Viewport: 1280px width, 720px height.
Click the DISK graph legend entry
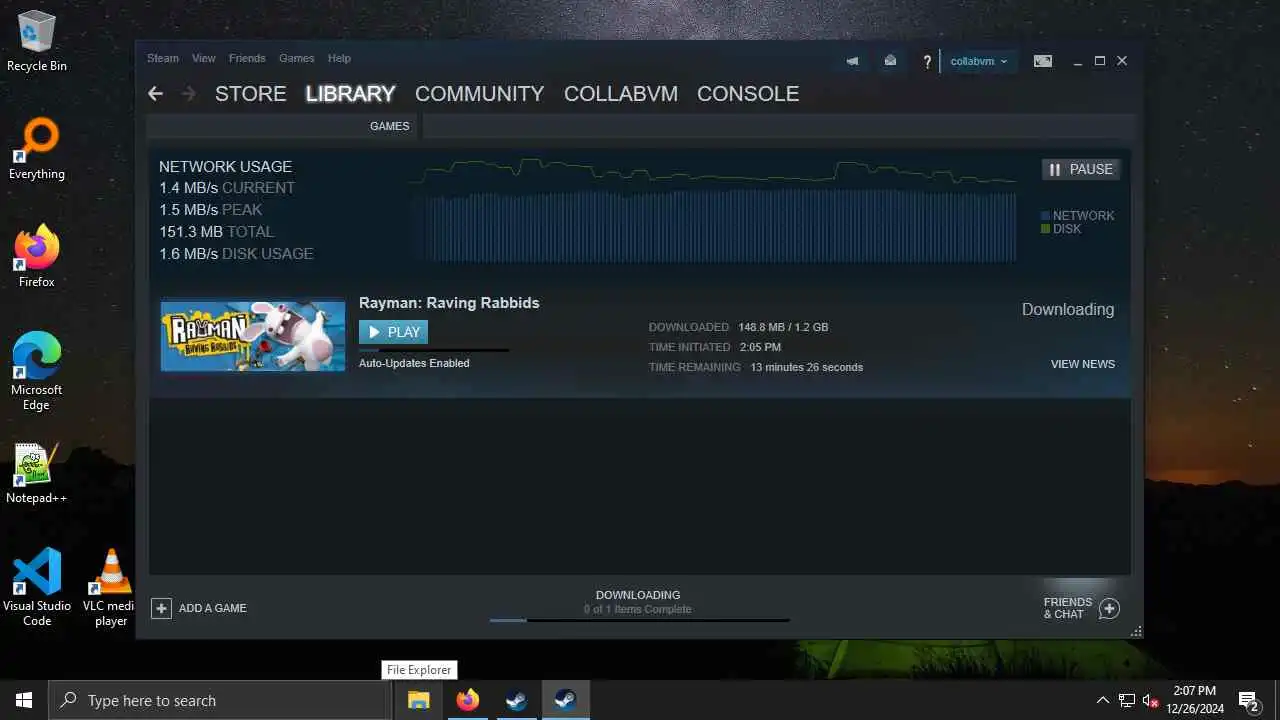coord(1061,229)
